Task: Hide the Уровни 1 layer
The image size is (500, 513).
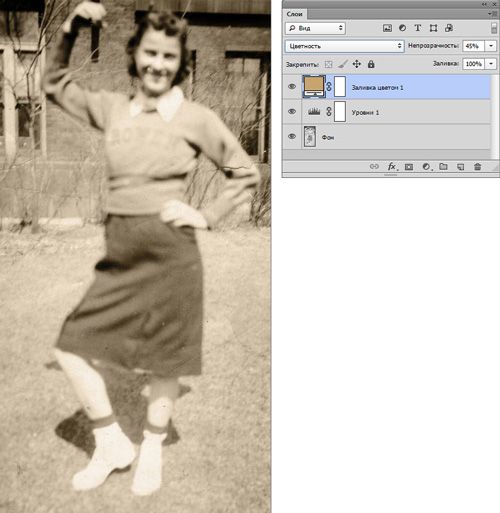Action: (292, 112)
